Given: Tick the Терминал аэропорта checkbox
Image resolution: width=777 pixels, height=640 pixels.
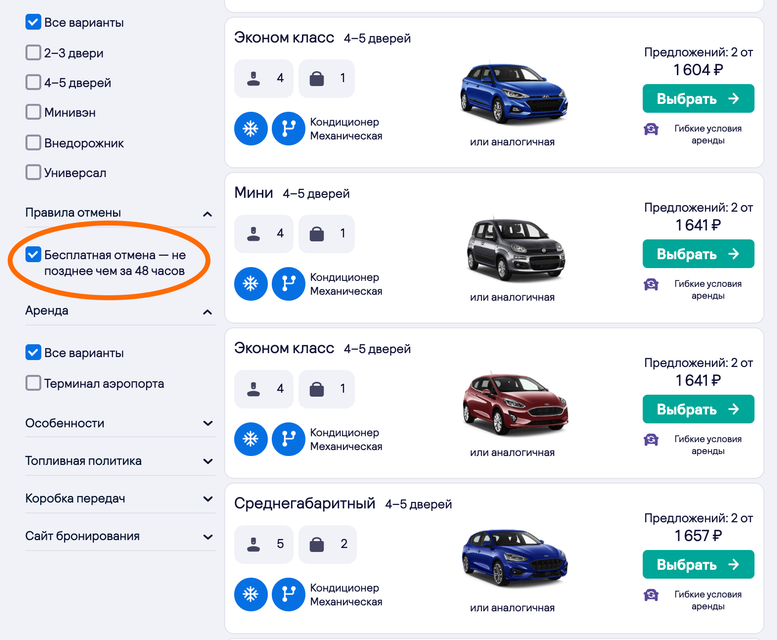Looking at the screenshot, I should point(34,383).
